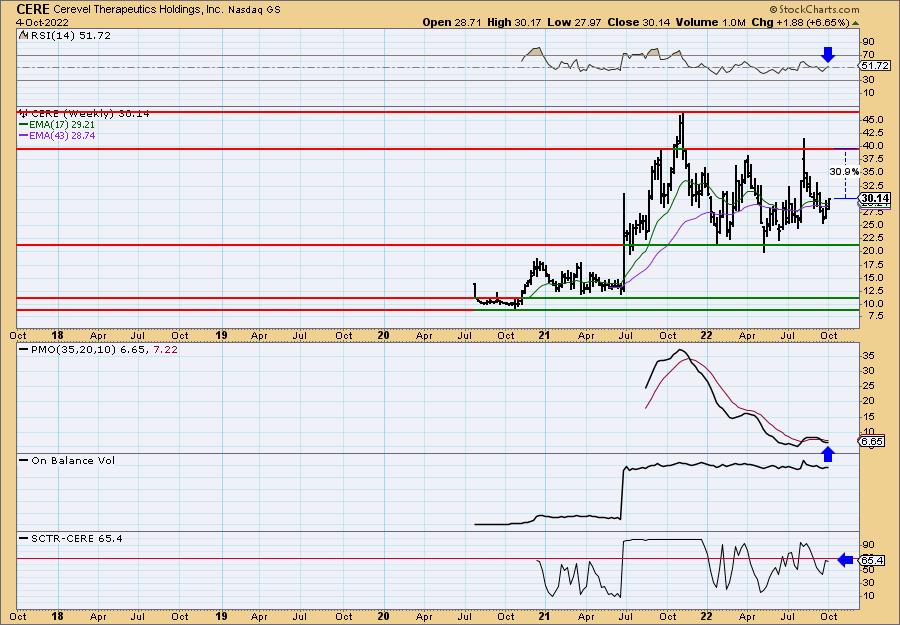This screenshot has width=900, height=625.
Task: Select the Open 28.71 value
Action: point(453,22)
